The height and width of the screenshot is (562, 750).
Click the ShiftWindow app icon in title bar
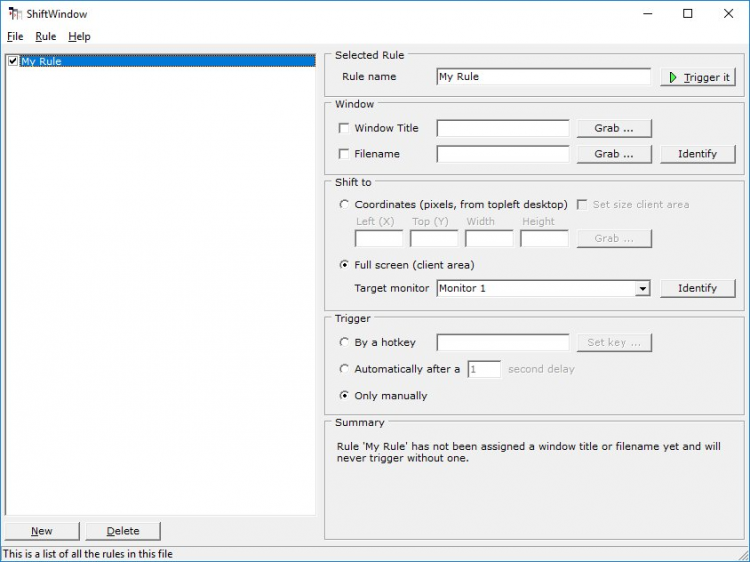[x=15, y=13]
